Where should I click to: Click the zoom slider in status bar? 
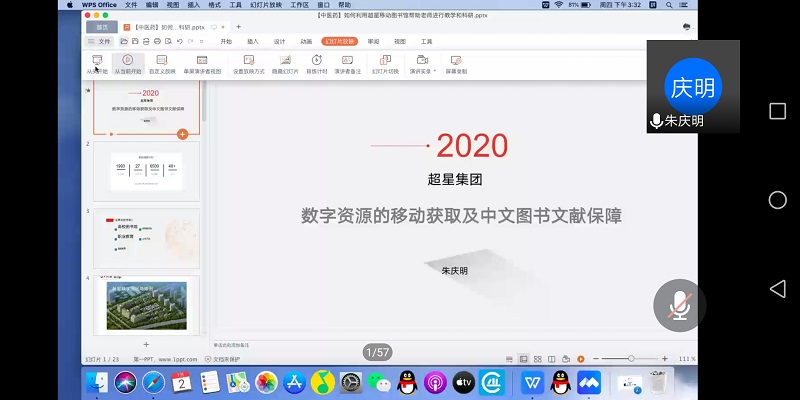tap(630, 358)
